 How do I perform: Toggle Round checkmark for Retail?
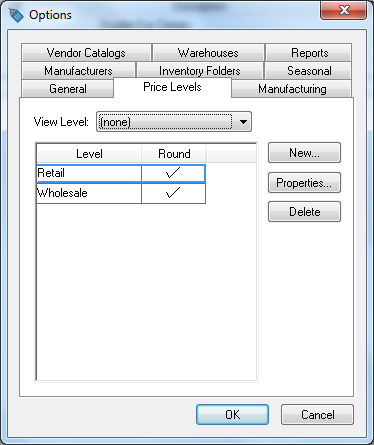pos(173,173)
